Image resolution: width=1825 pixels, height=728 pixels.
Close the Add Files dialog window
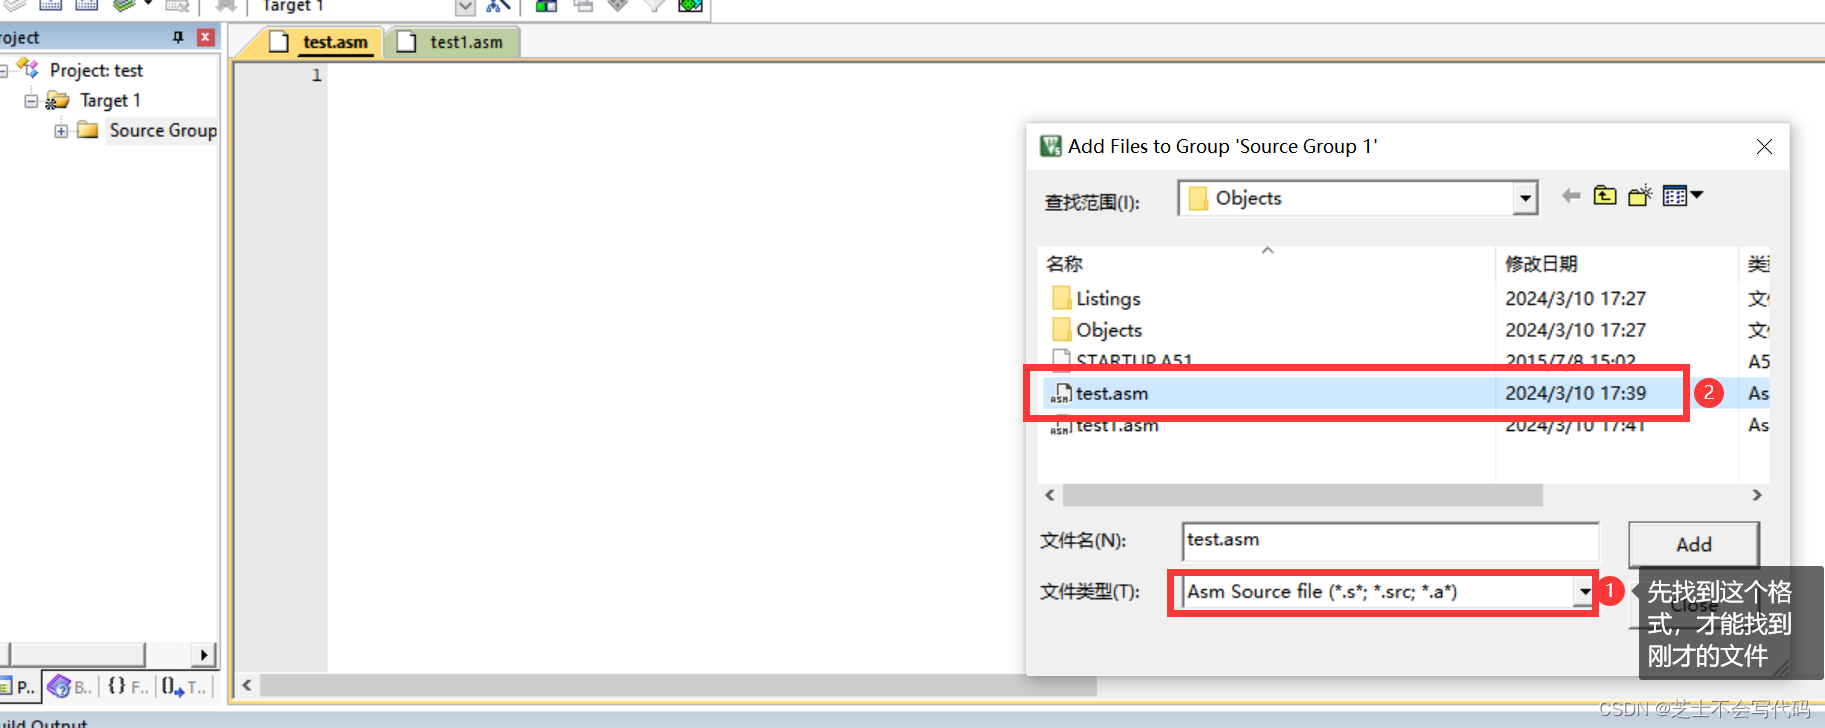click(x=1764, y=146)
